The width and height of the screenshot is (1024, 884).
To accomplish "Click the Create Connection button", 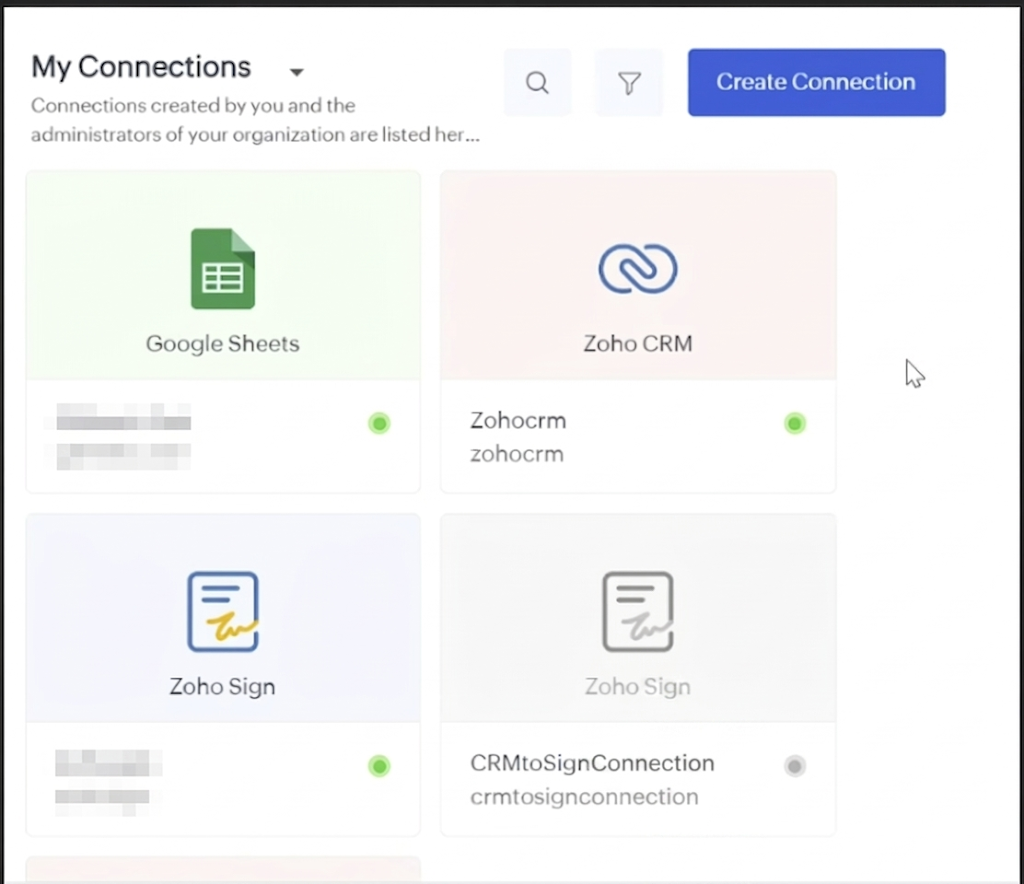I will [x=816, y=82].
